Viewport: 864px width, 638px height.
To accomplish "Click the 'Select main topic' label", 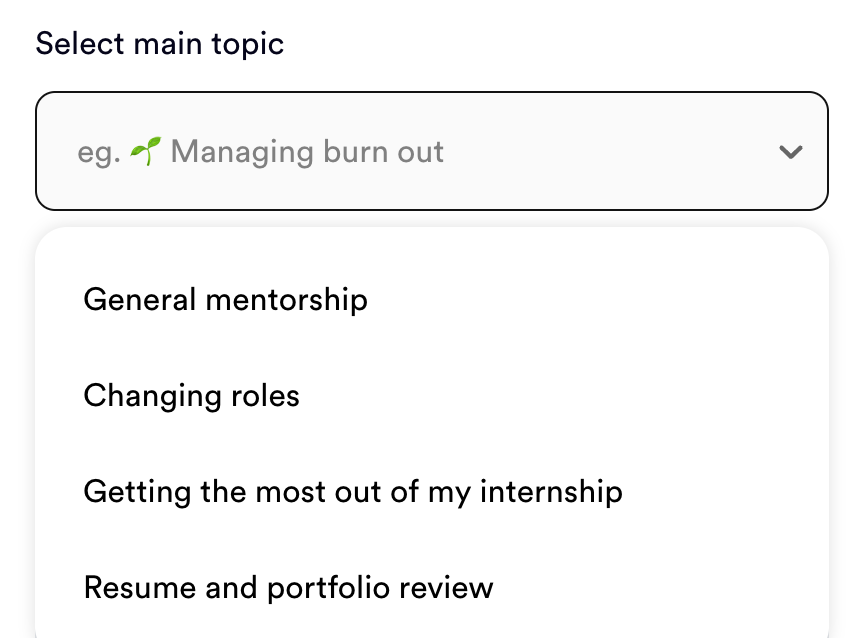I will pos(160,44).
